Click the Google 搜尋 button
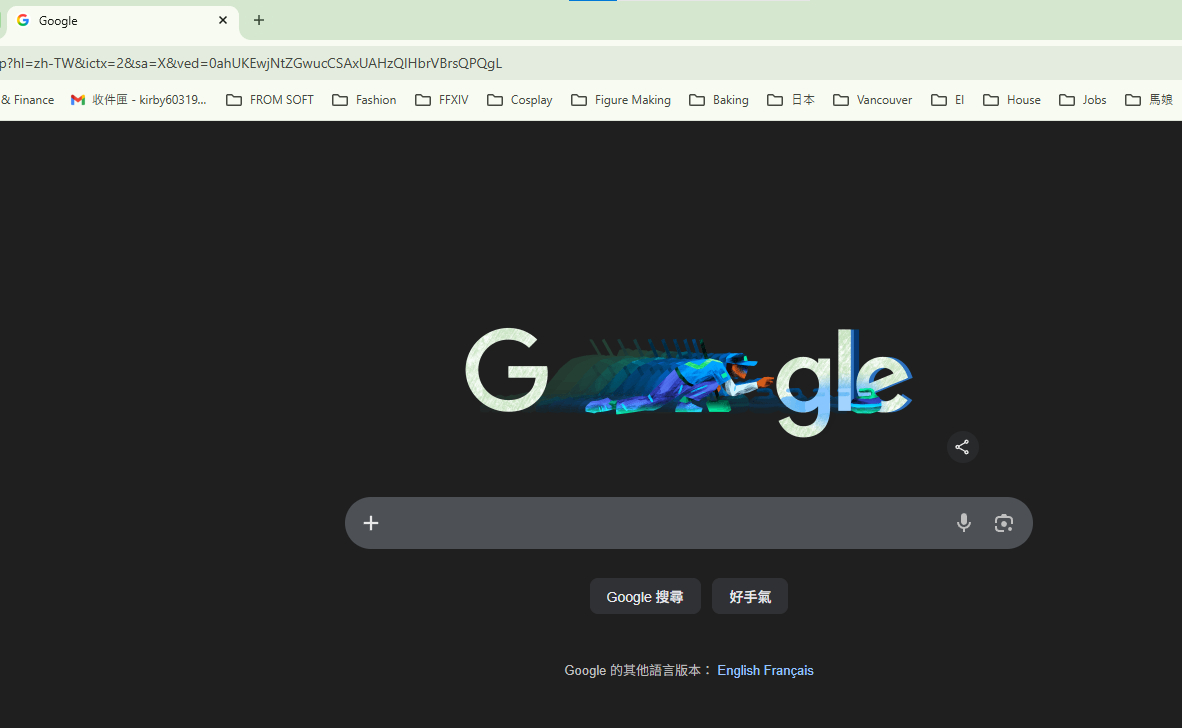Screen dimensions: 1182x728 [645, 597]
